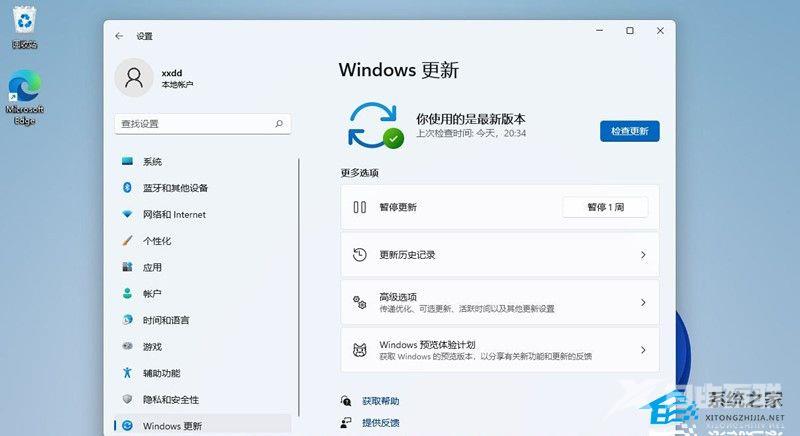Click the 隐私和安全性 shield icon
Viewport: 800px width, 436px height.
(128, 399)
